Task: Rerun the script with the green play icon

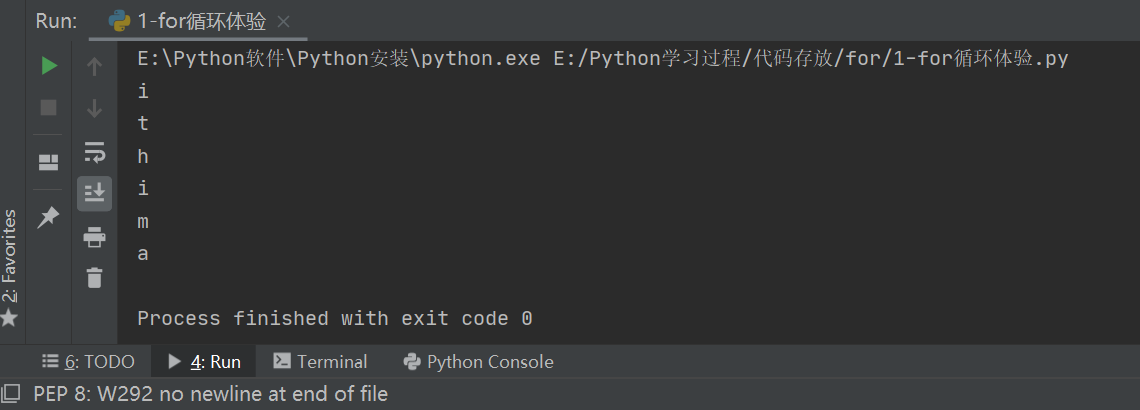Action: pos(48,66)
